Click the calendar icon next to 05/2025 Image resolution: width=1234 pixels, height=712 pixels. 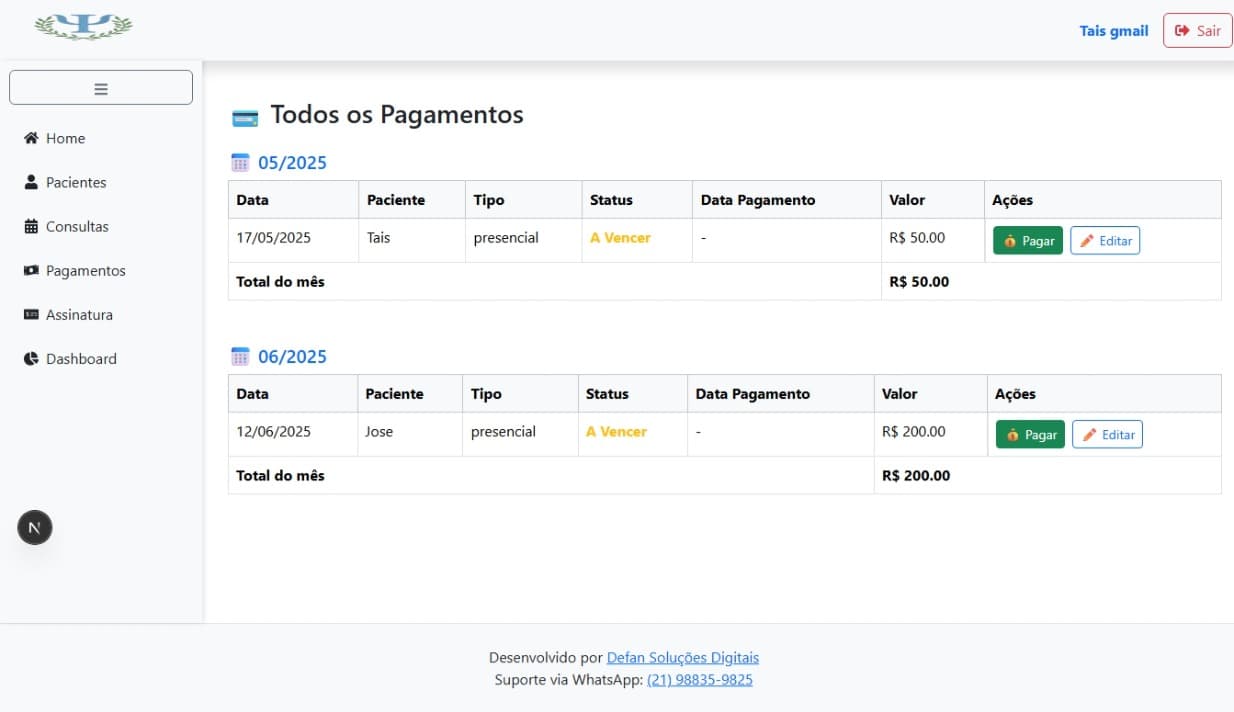click(x=240, y=162)
